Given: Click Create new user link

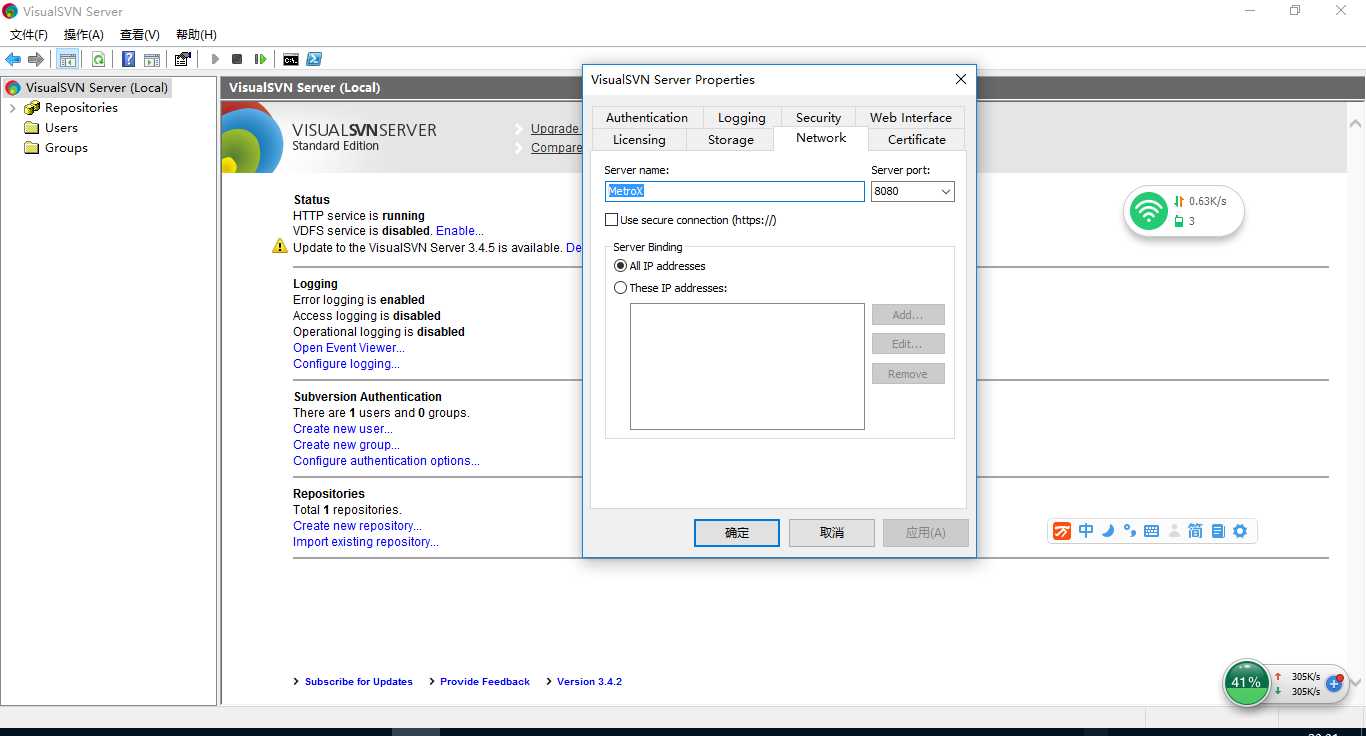Looking at the screenshot, I should point(343,429).
